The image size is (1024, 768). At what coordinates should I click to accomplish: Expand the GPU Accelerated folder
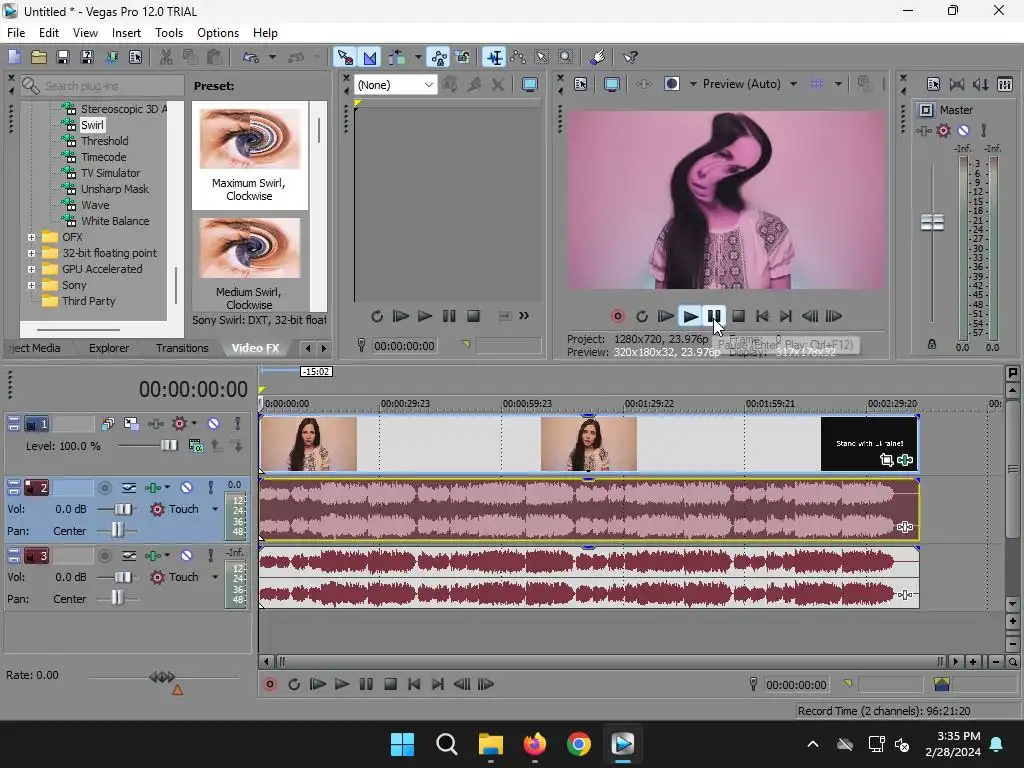[x=31, y=270]
